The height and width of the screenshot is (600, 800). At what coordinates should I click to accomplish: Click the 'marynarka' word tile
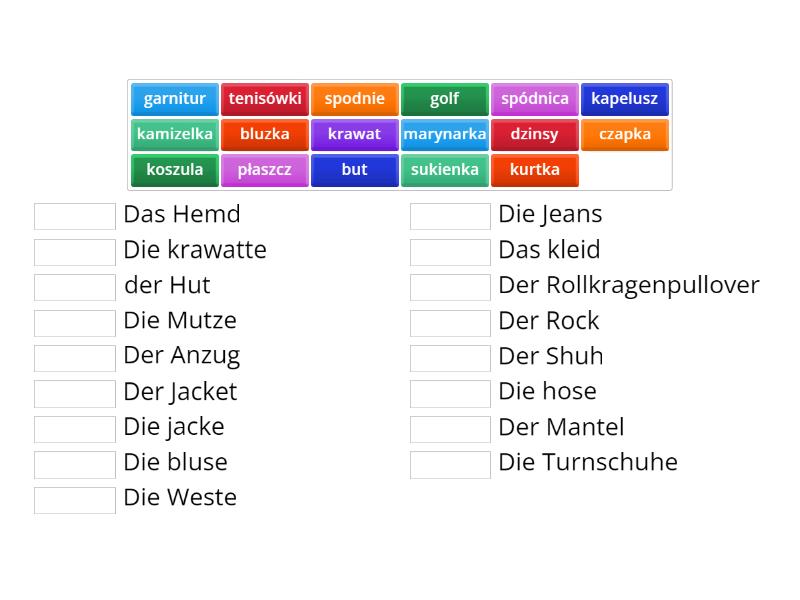pyautogui.click(x=445, y=134)
